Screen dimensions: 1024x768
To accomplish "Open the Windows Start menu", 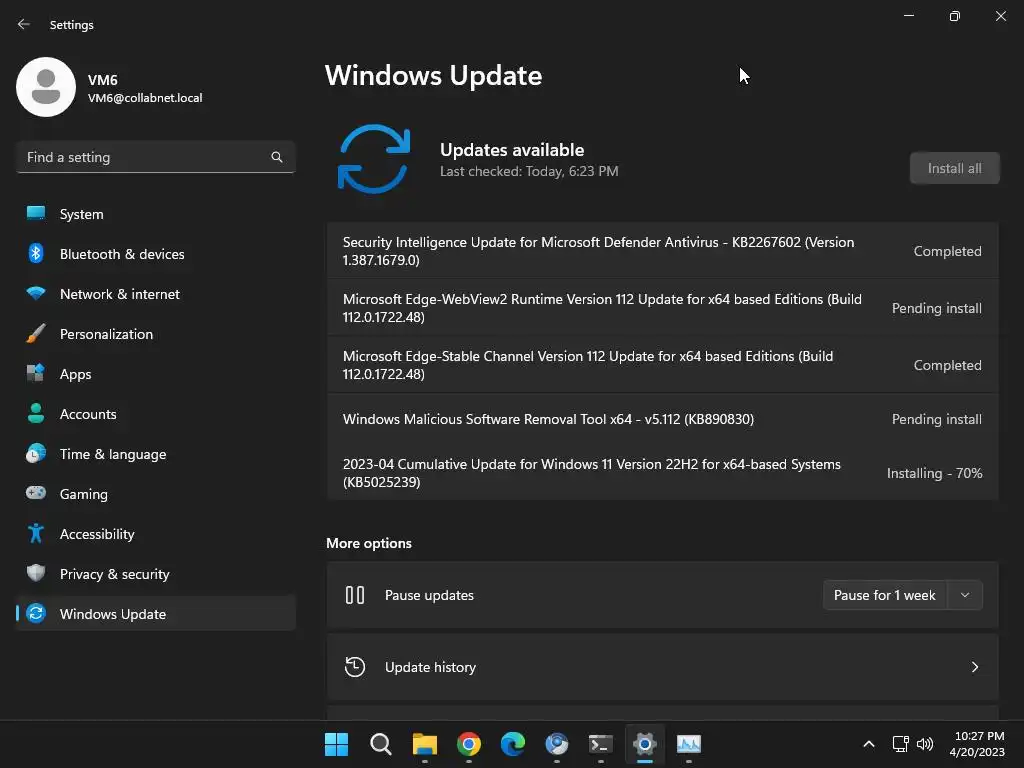I will [x=336, y=744].
